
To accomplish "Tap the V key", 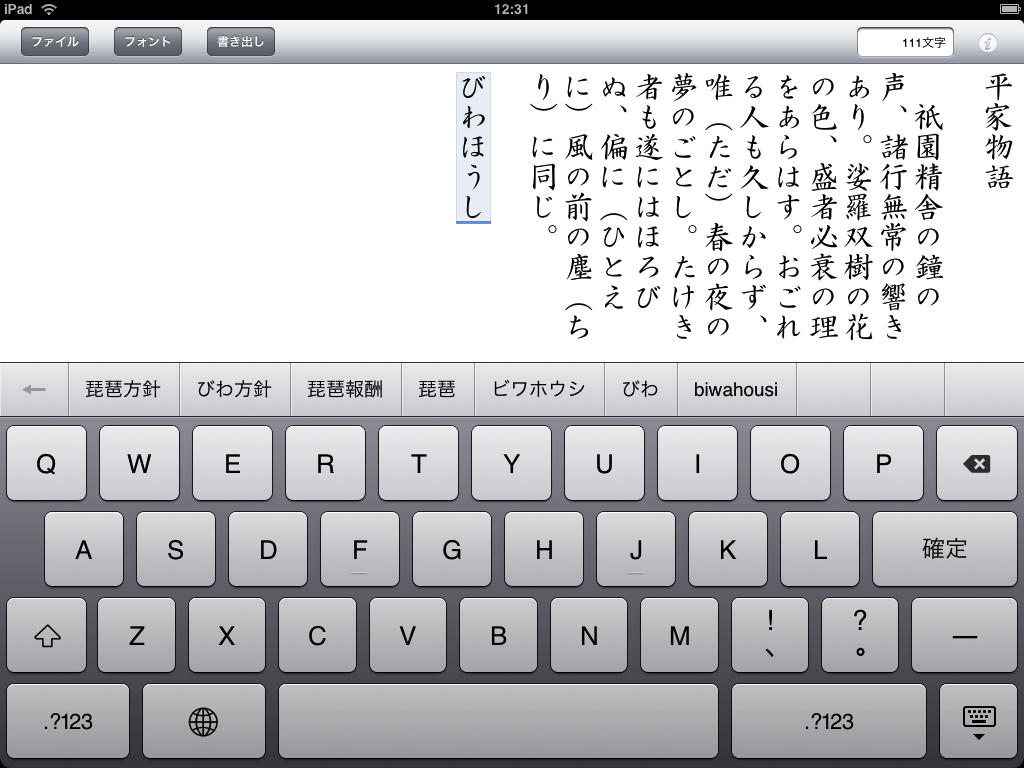I will pyautogui.click(x=408, y=635).
